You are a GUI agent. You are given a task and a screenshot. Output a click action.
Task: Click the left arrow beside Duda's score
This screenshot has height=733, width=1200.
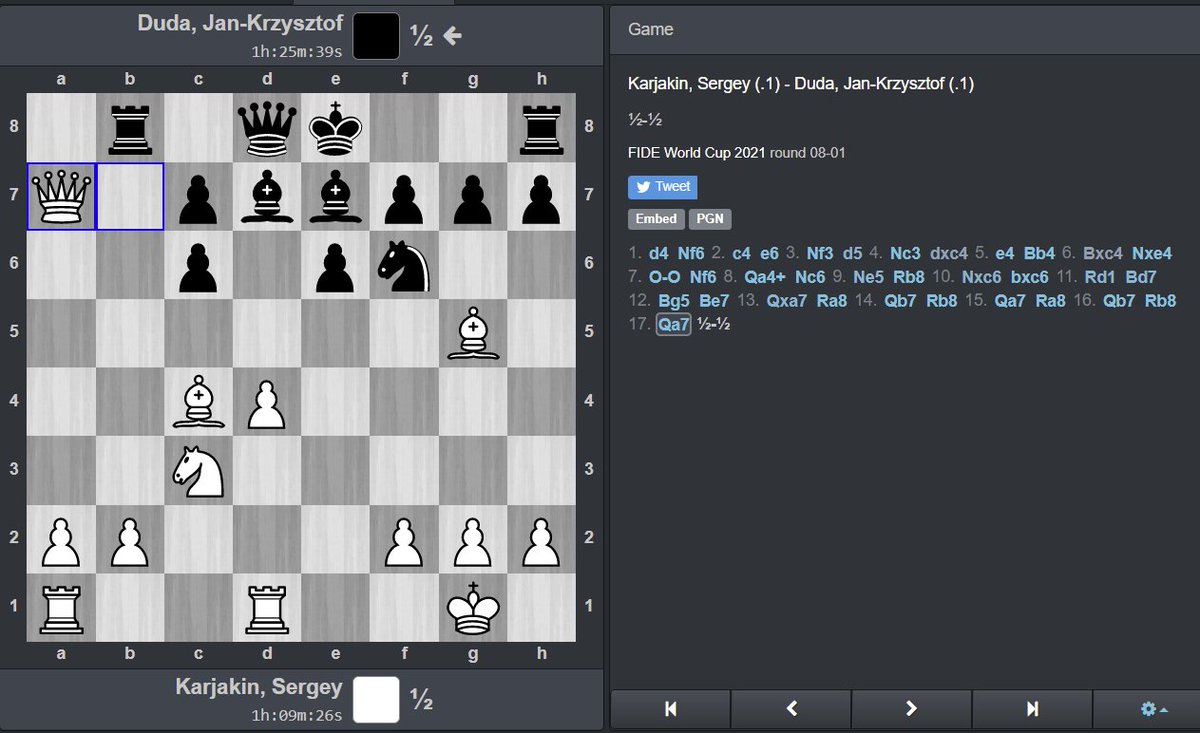(x=452, y=35)
